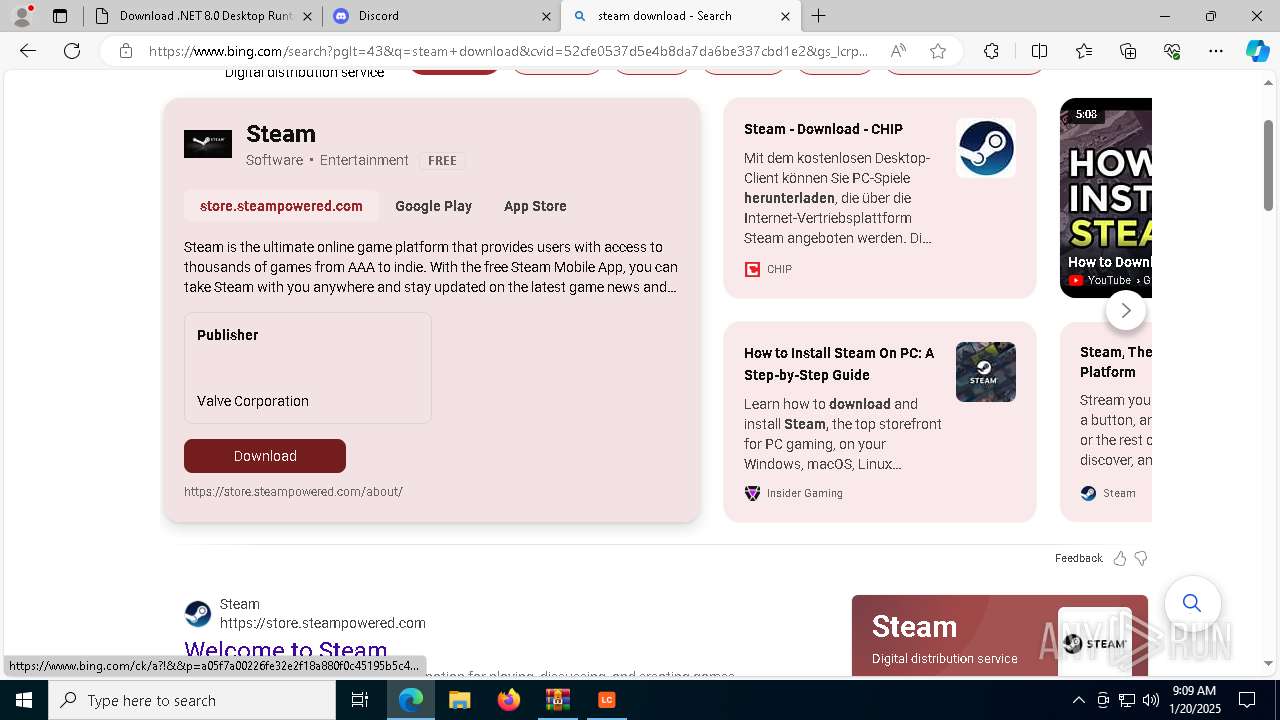Click the Steam thumbnail in Insider Gaming card
This screenshot has height=720, width=1280.
point(986,372)
